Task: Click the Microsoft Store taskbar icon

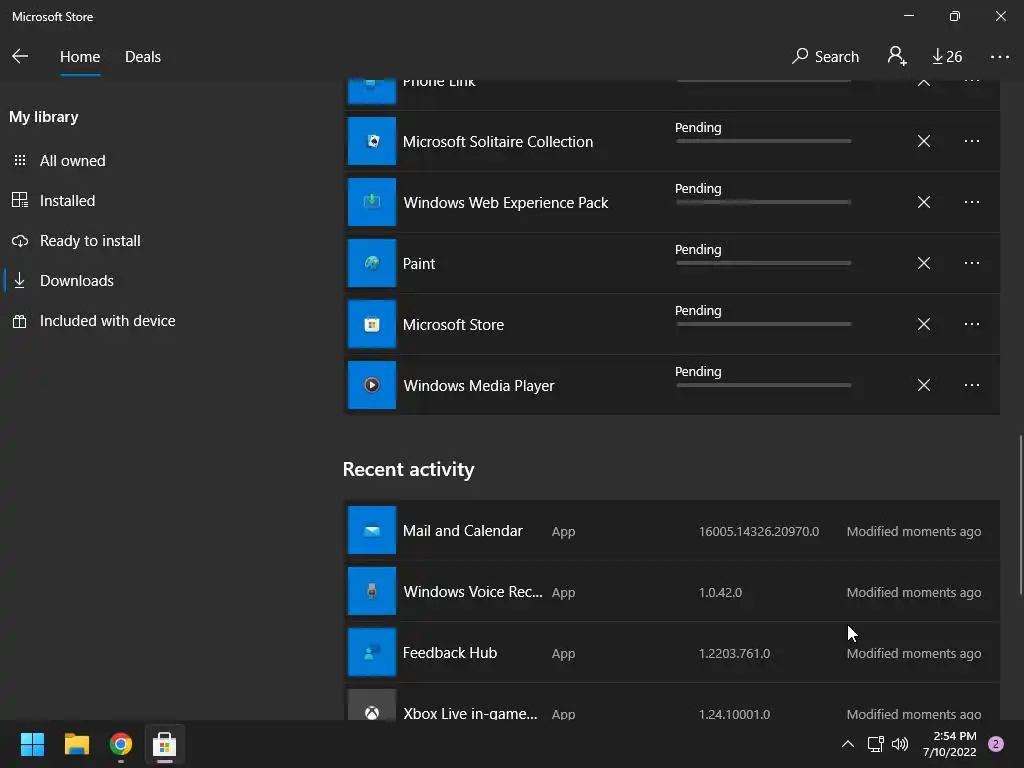Action: pos(165,744)
